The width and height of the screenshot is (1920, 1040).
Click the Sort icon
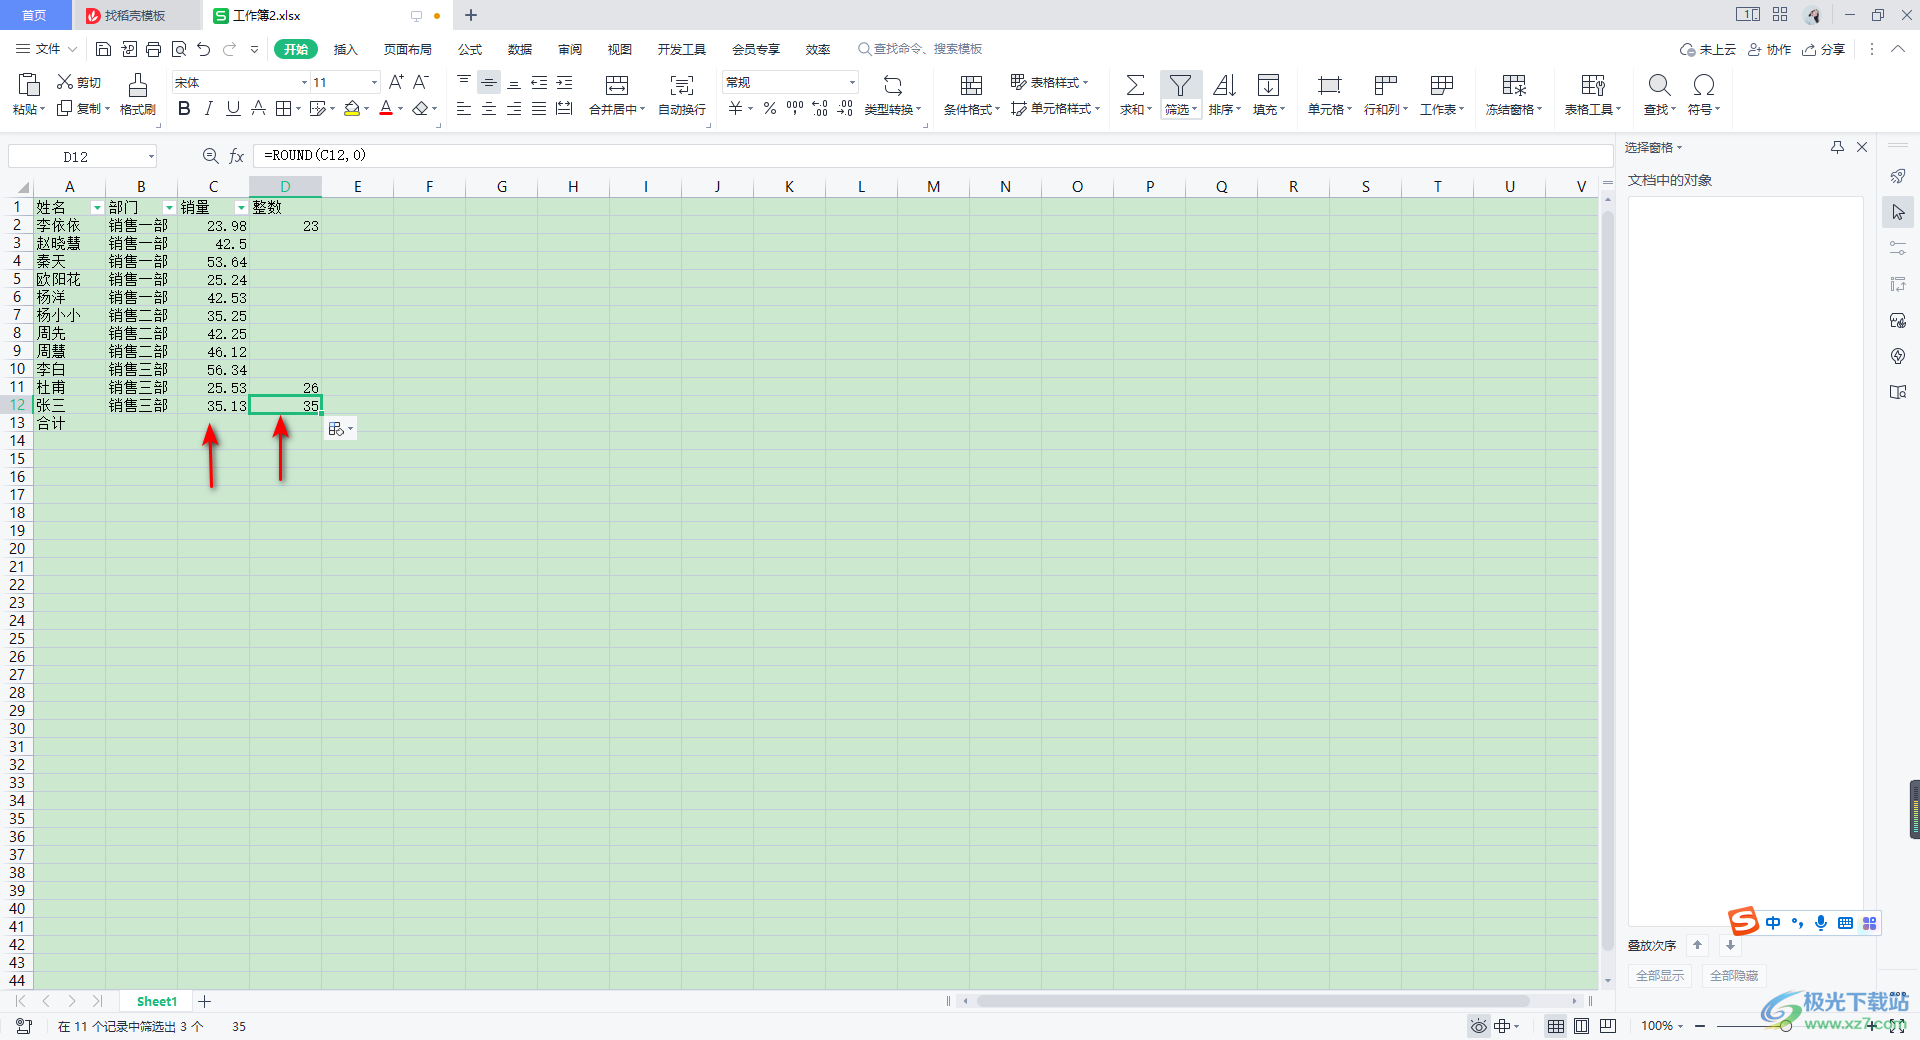pos(1224,85)
